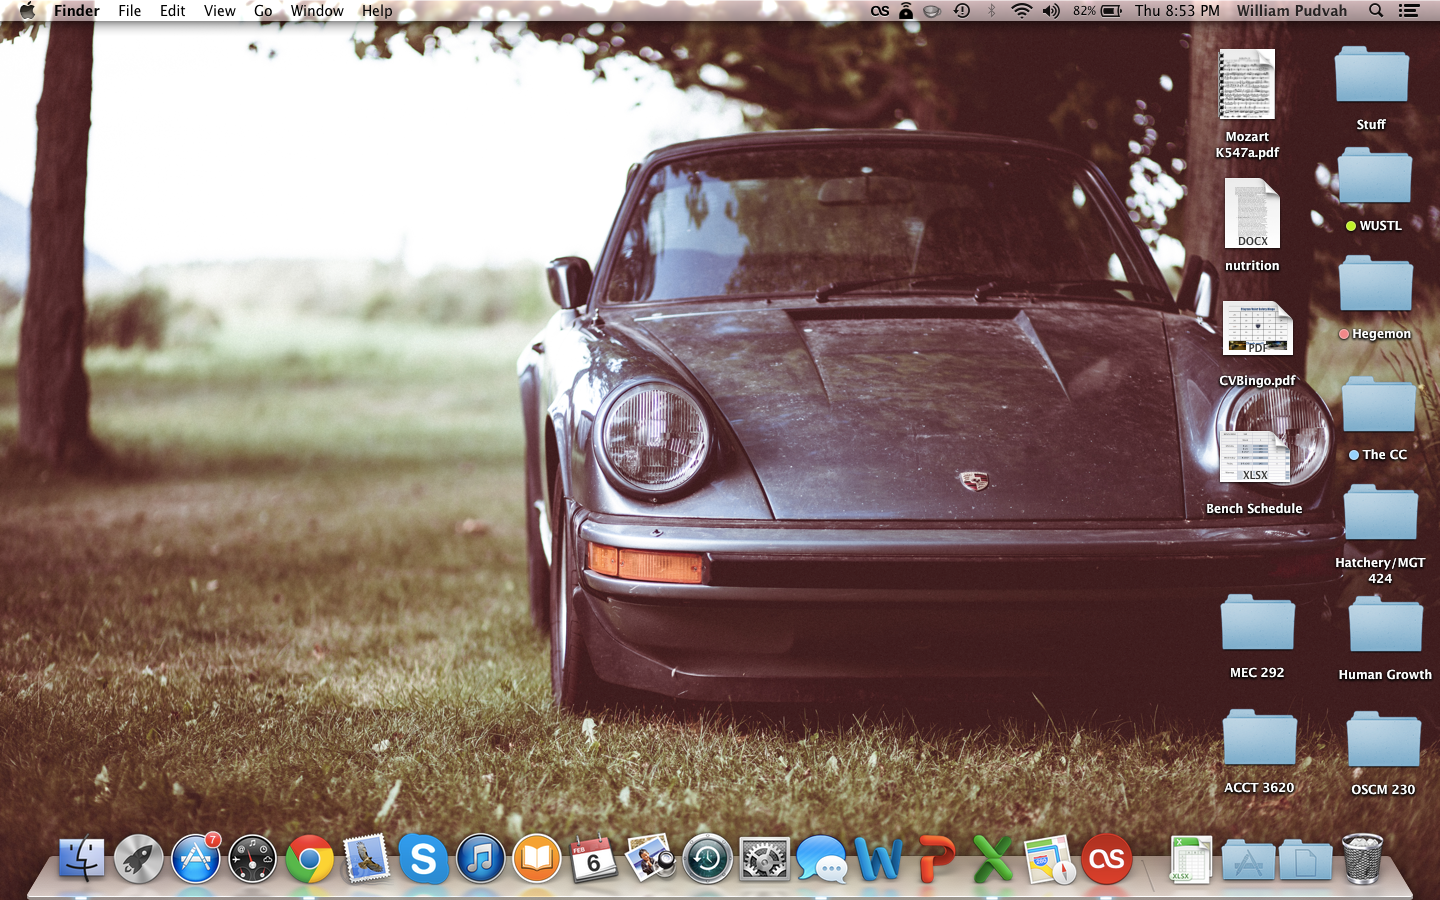Select the Stuff folder on desktop
The image size is (1440, 900).
(x=1371, y=88)
